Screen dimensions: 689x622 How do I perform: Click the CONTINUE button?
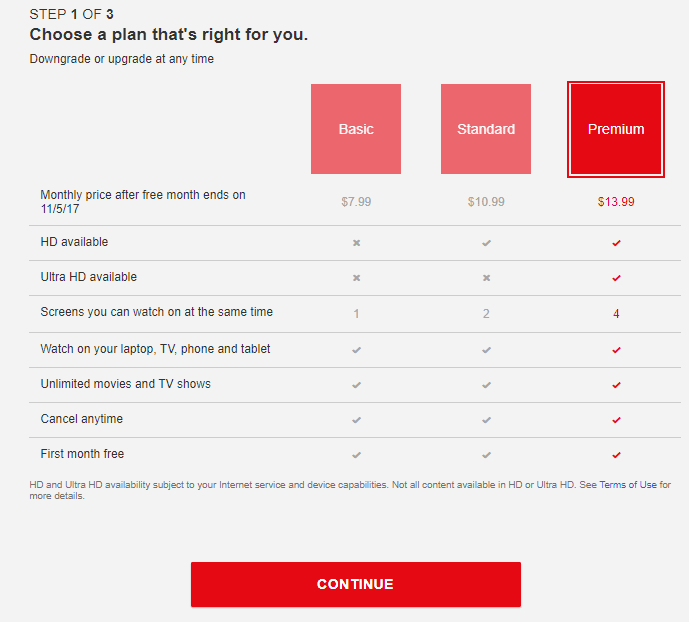[356, 584]
